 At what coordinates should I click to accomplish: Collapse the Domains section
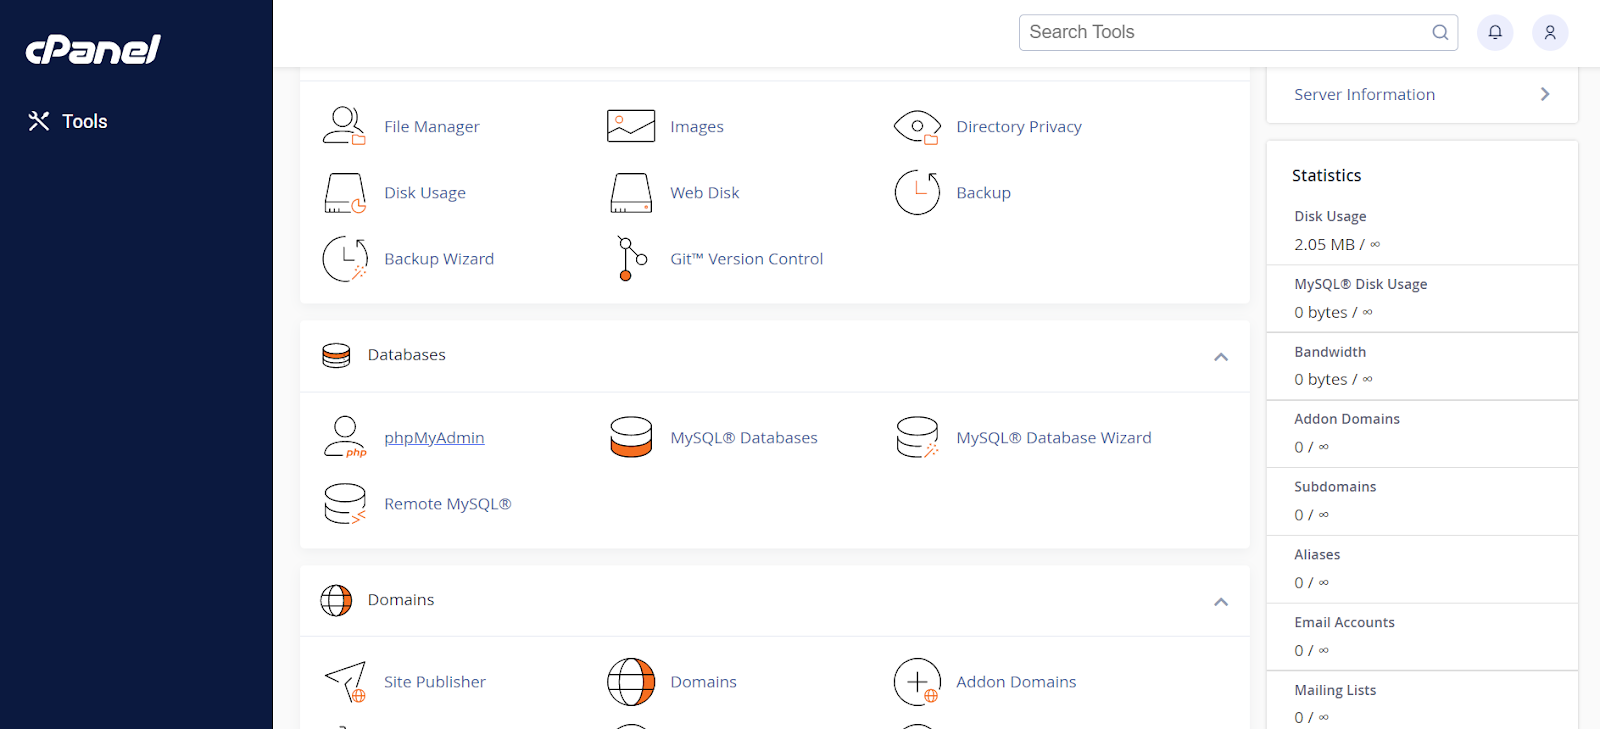[x=1221, y=602]
